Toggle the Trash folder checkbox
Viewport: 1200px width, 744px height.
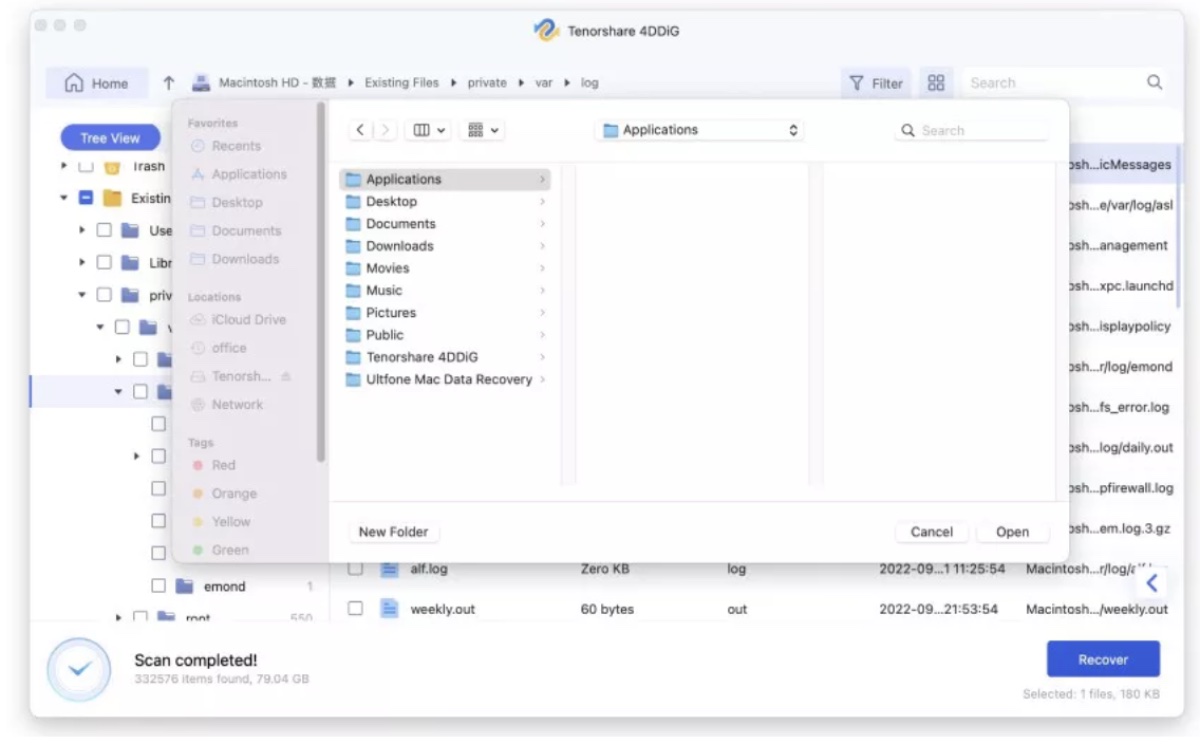tap(86, 166)
